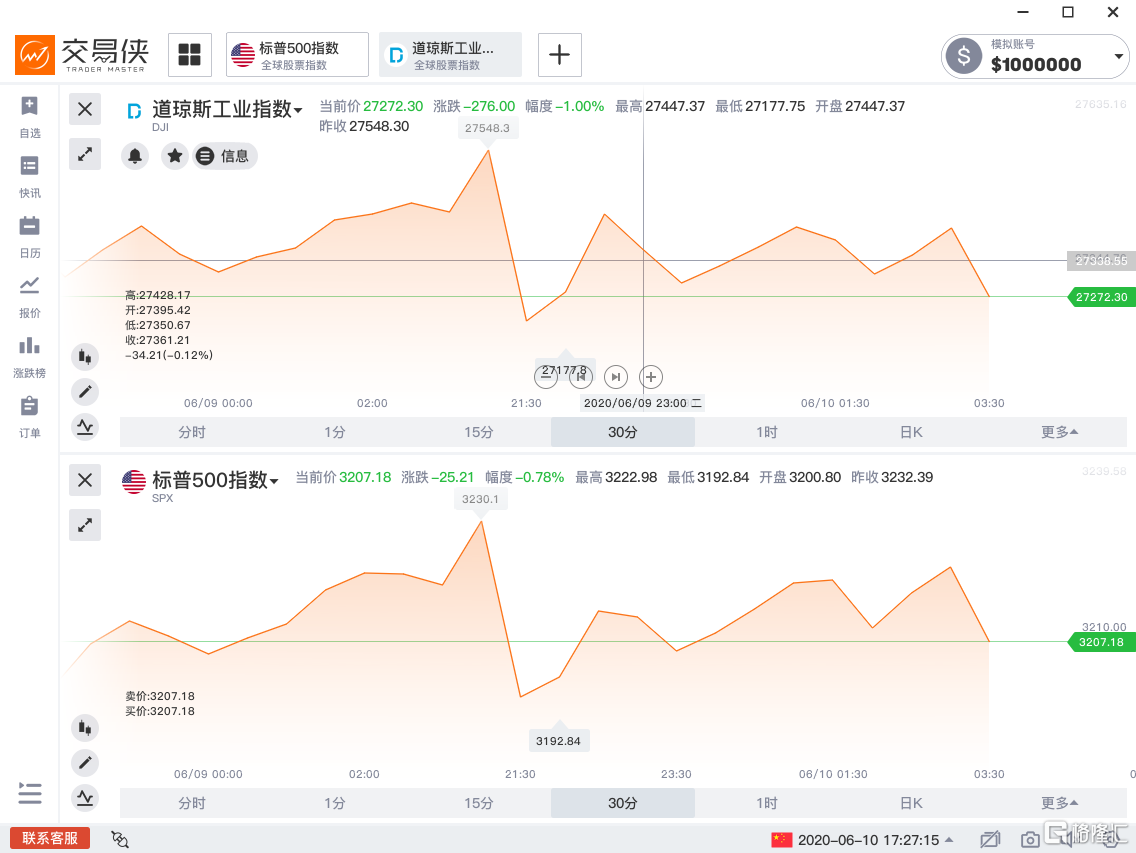Switch to the 标普500指数 tab
Viewport: 1136px width, 853px height.
(297, 55)
